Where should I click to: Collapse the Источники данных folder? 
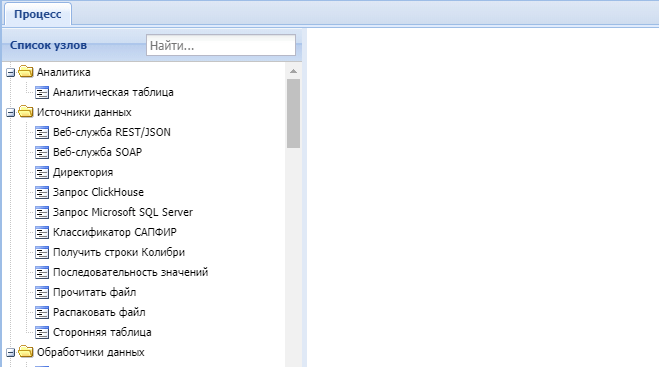(x=11, y=113)
